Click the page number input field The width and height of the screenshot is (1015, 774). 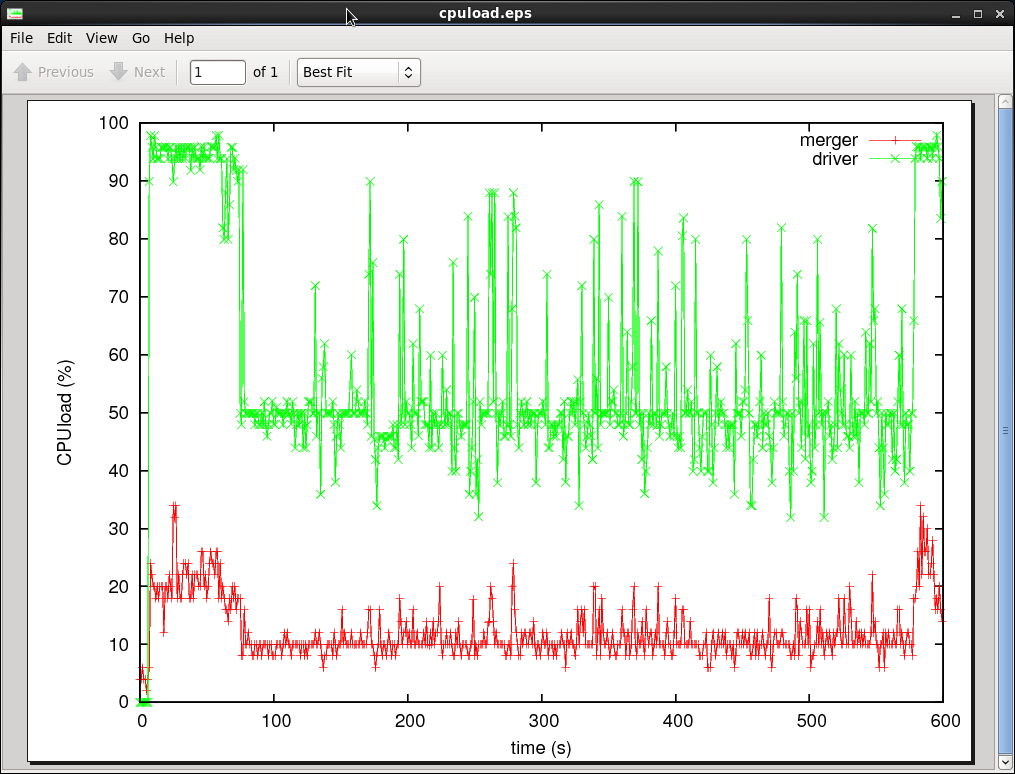(x=217, y=72)
